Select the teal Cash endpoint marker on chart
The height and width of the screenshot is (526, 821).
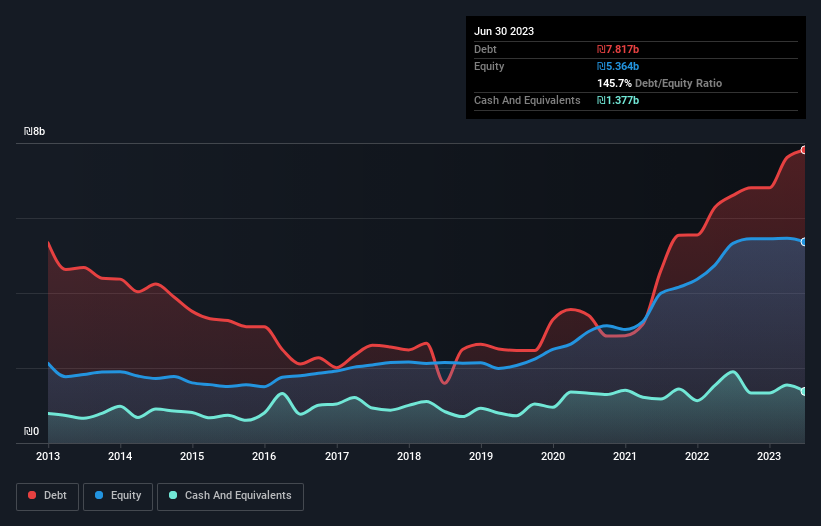[804, 391]
